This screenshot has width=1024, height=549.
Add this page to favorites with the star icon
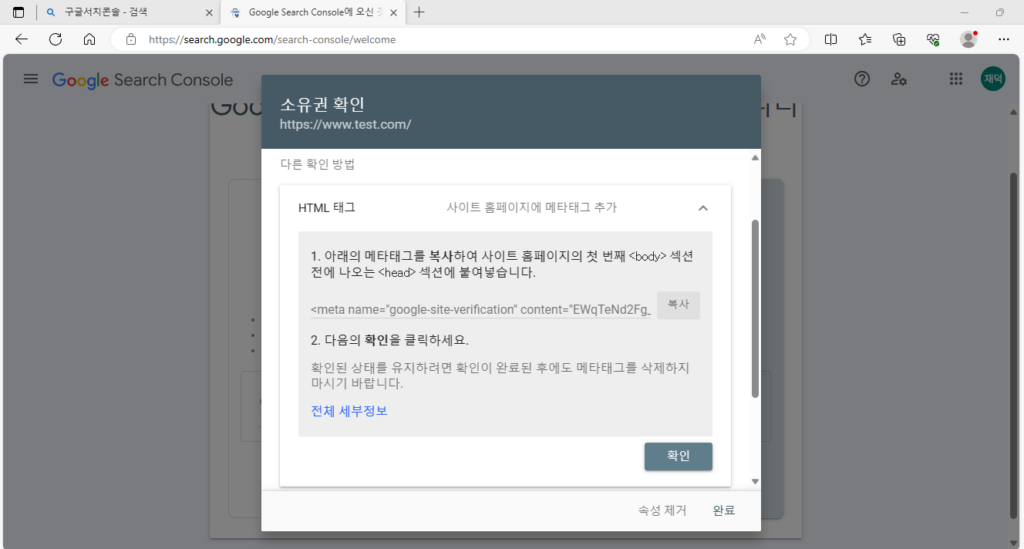(x=790, y=39)
